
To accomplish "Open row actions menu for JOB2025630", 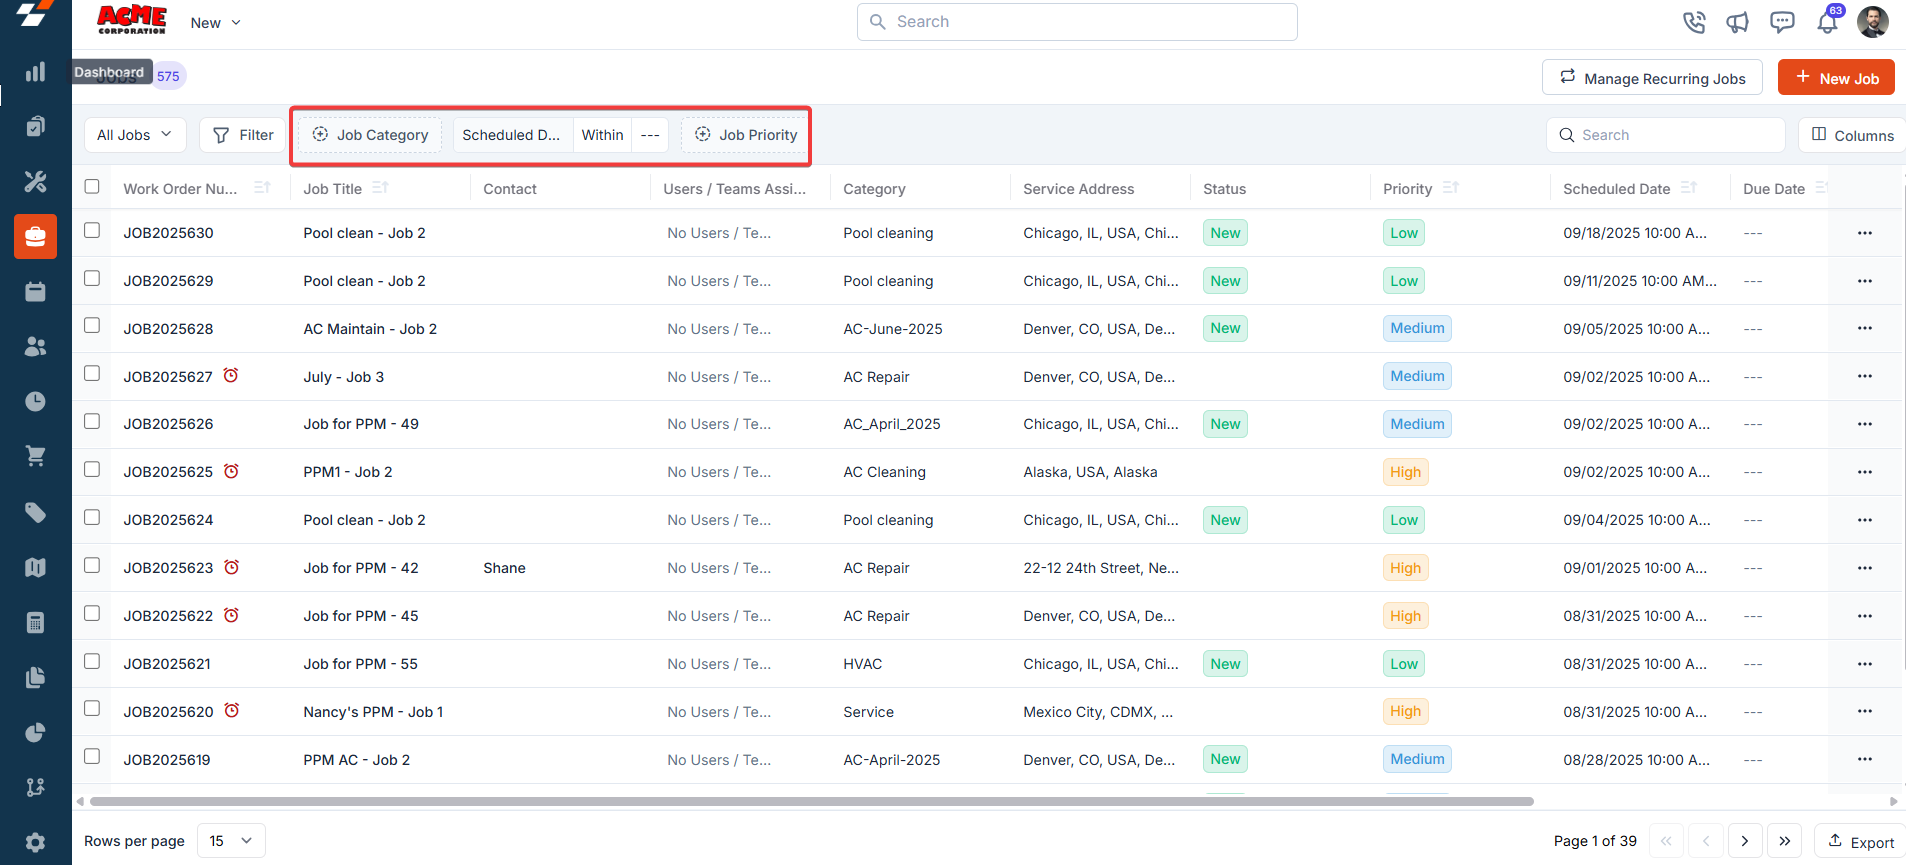I will 1865,233.
